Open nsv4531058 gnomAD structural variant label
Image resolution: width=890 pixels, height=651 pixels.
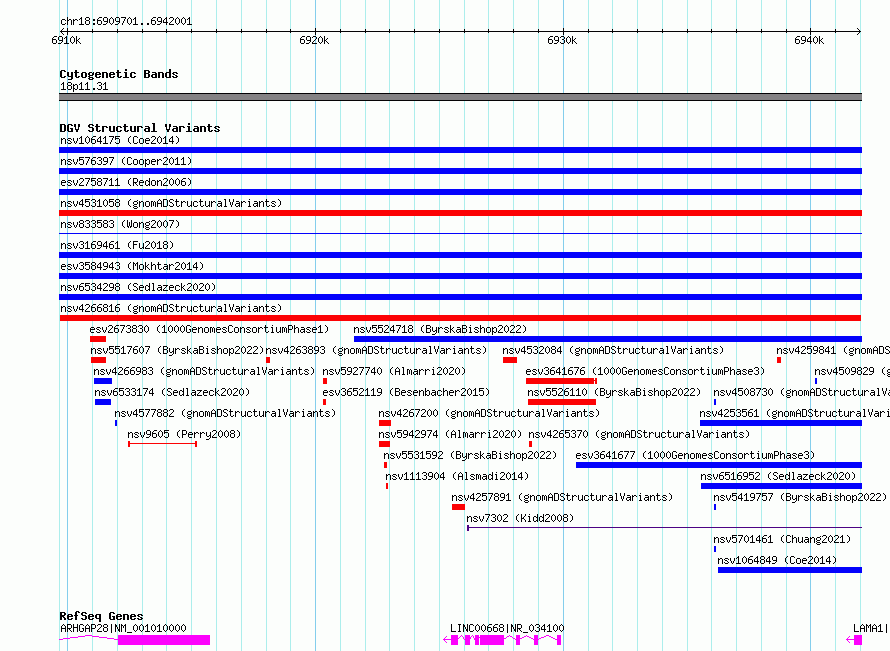(x=171, y=203)
